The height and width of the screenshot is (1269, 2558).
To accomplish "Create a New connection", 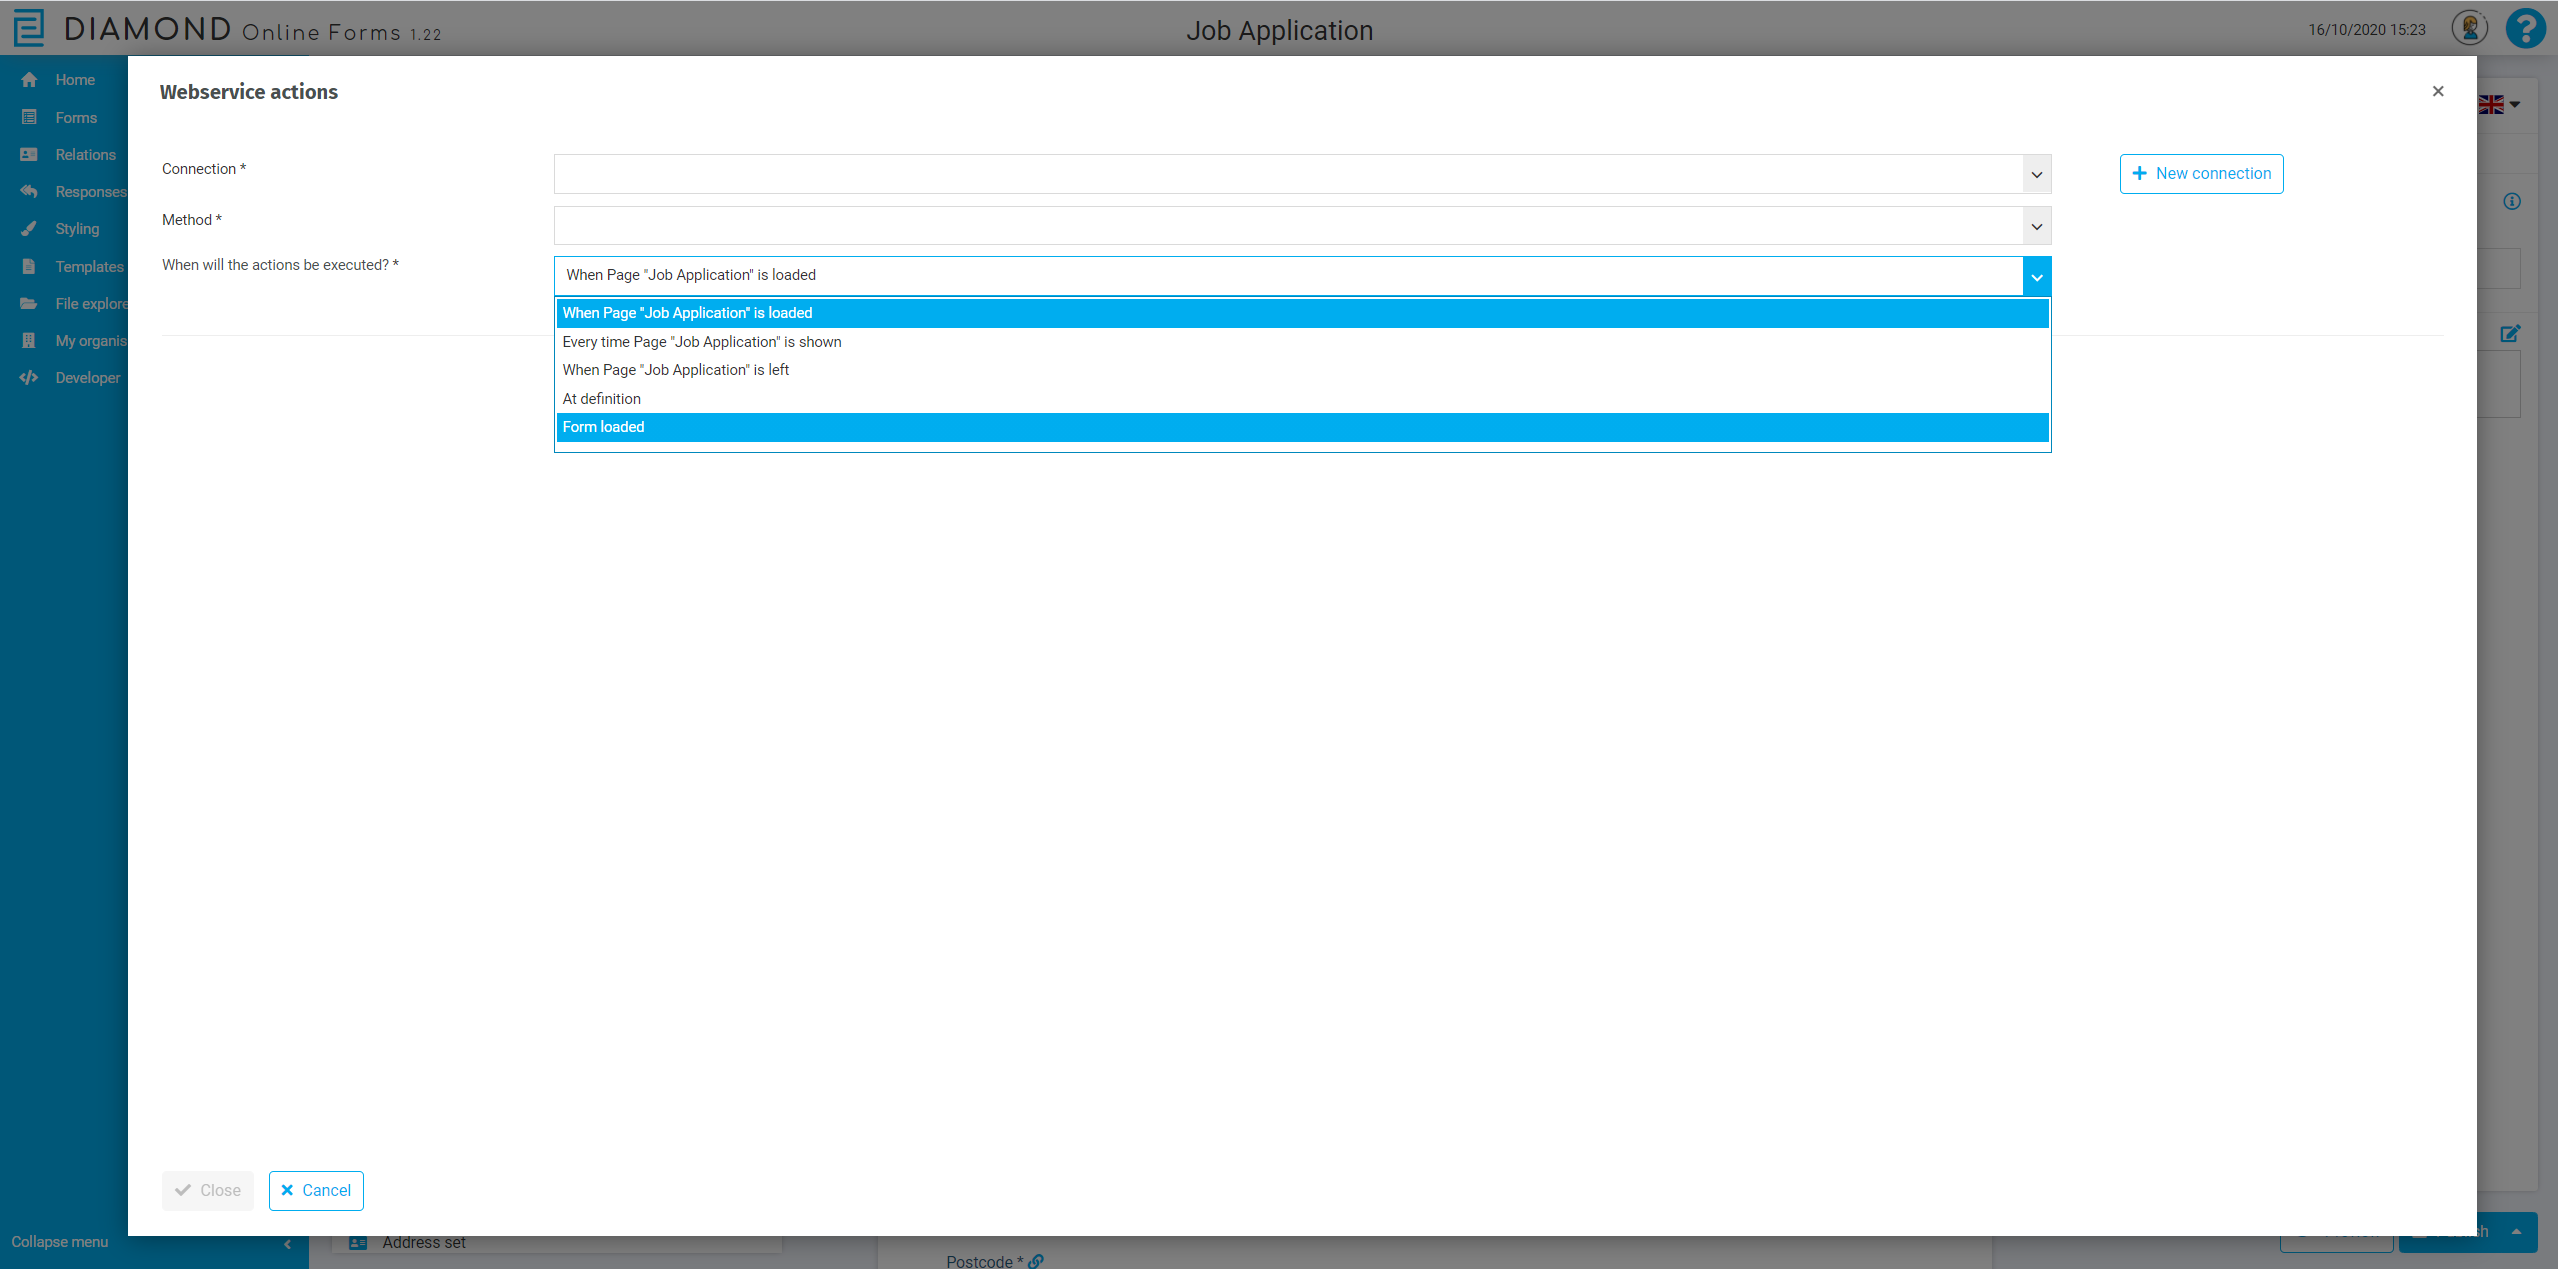I will click(2200, 173).
